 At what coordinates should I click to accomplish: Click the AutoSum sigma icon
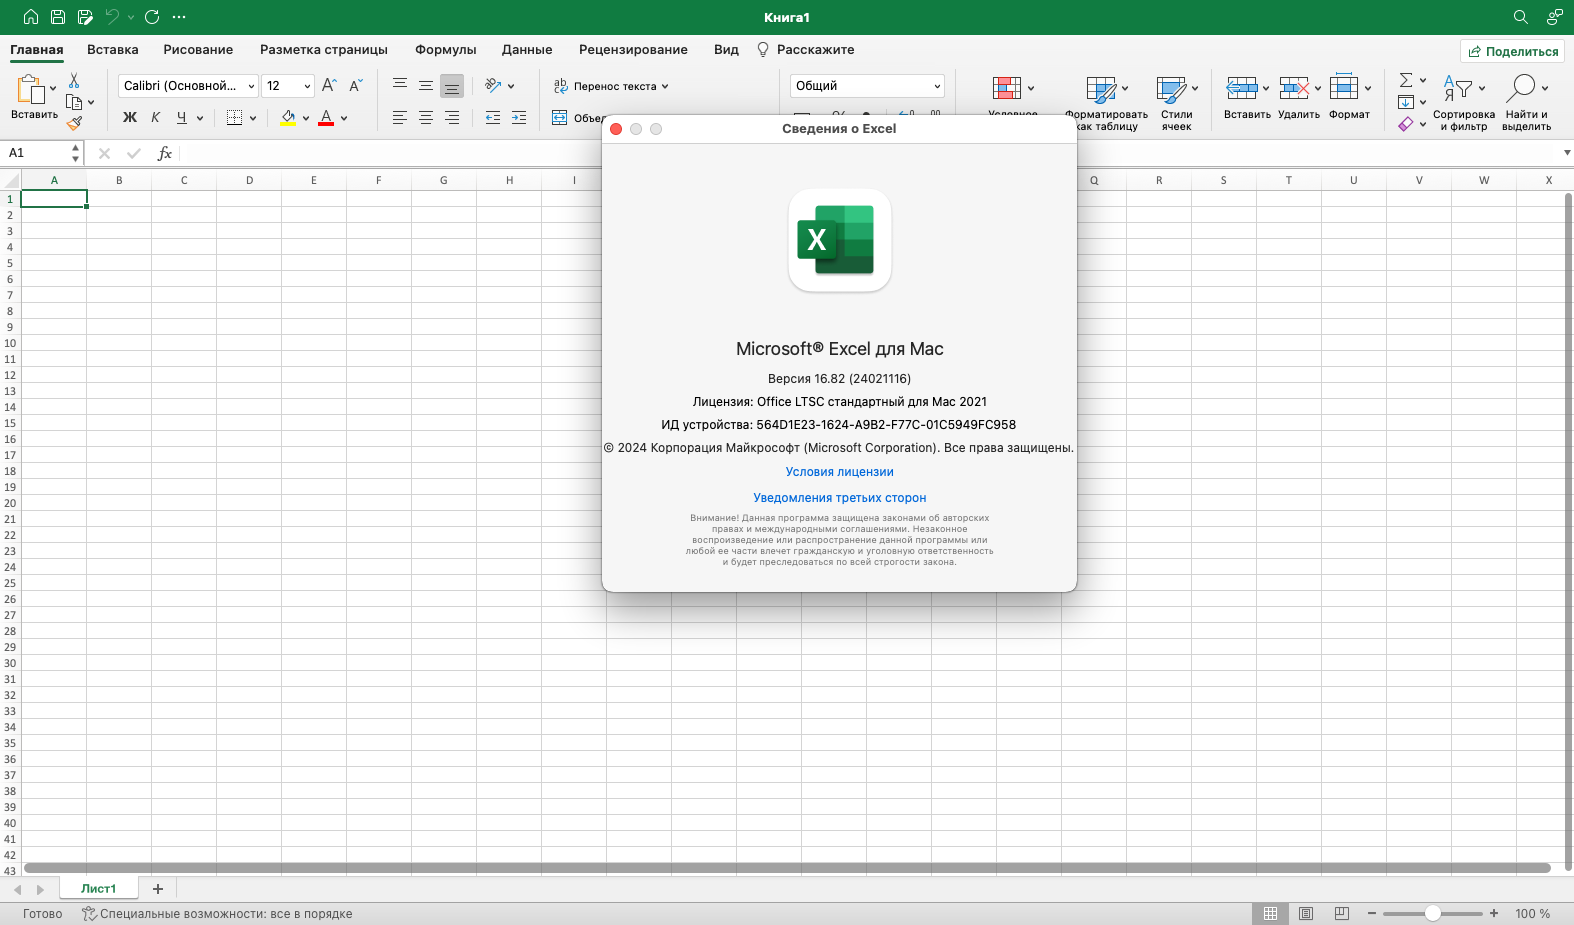(1406, 80)
